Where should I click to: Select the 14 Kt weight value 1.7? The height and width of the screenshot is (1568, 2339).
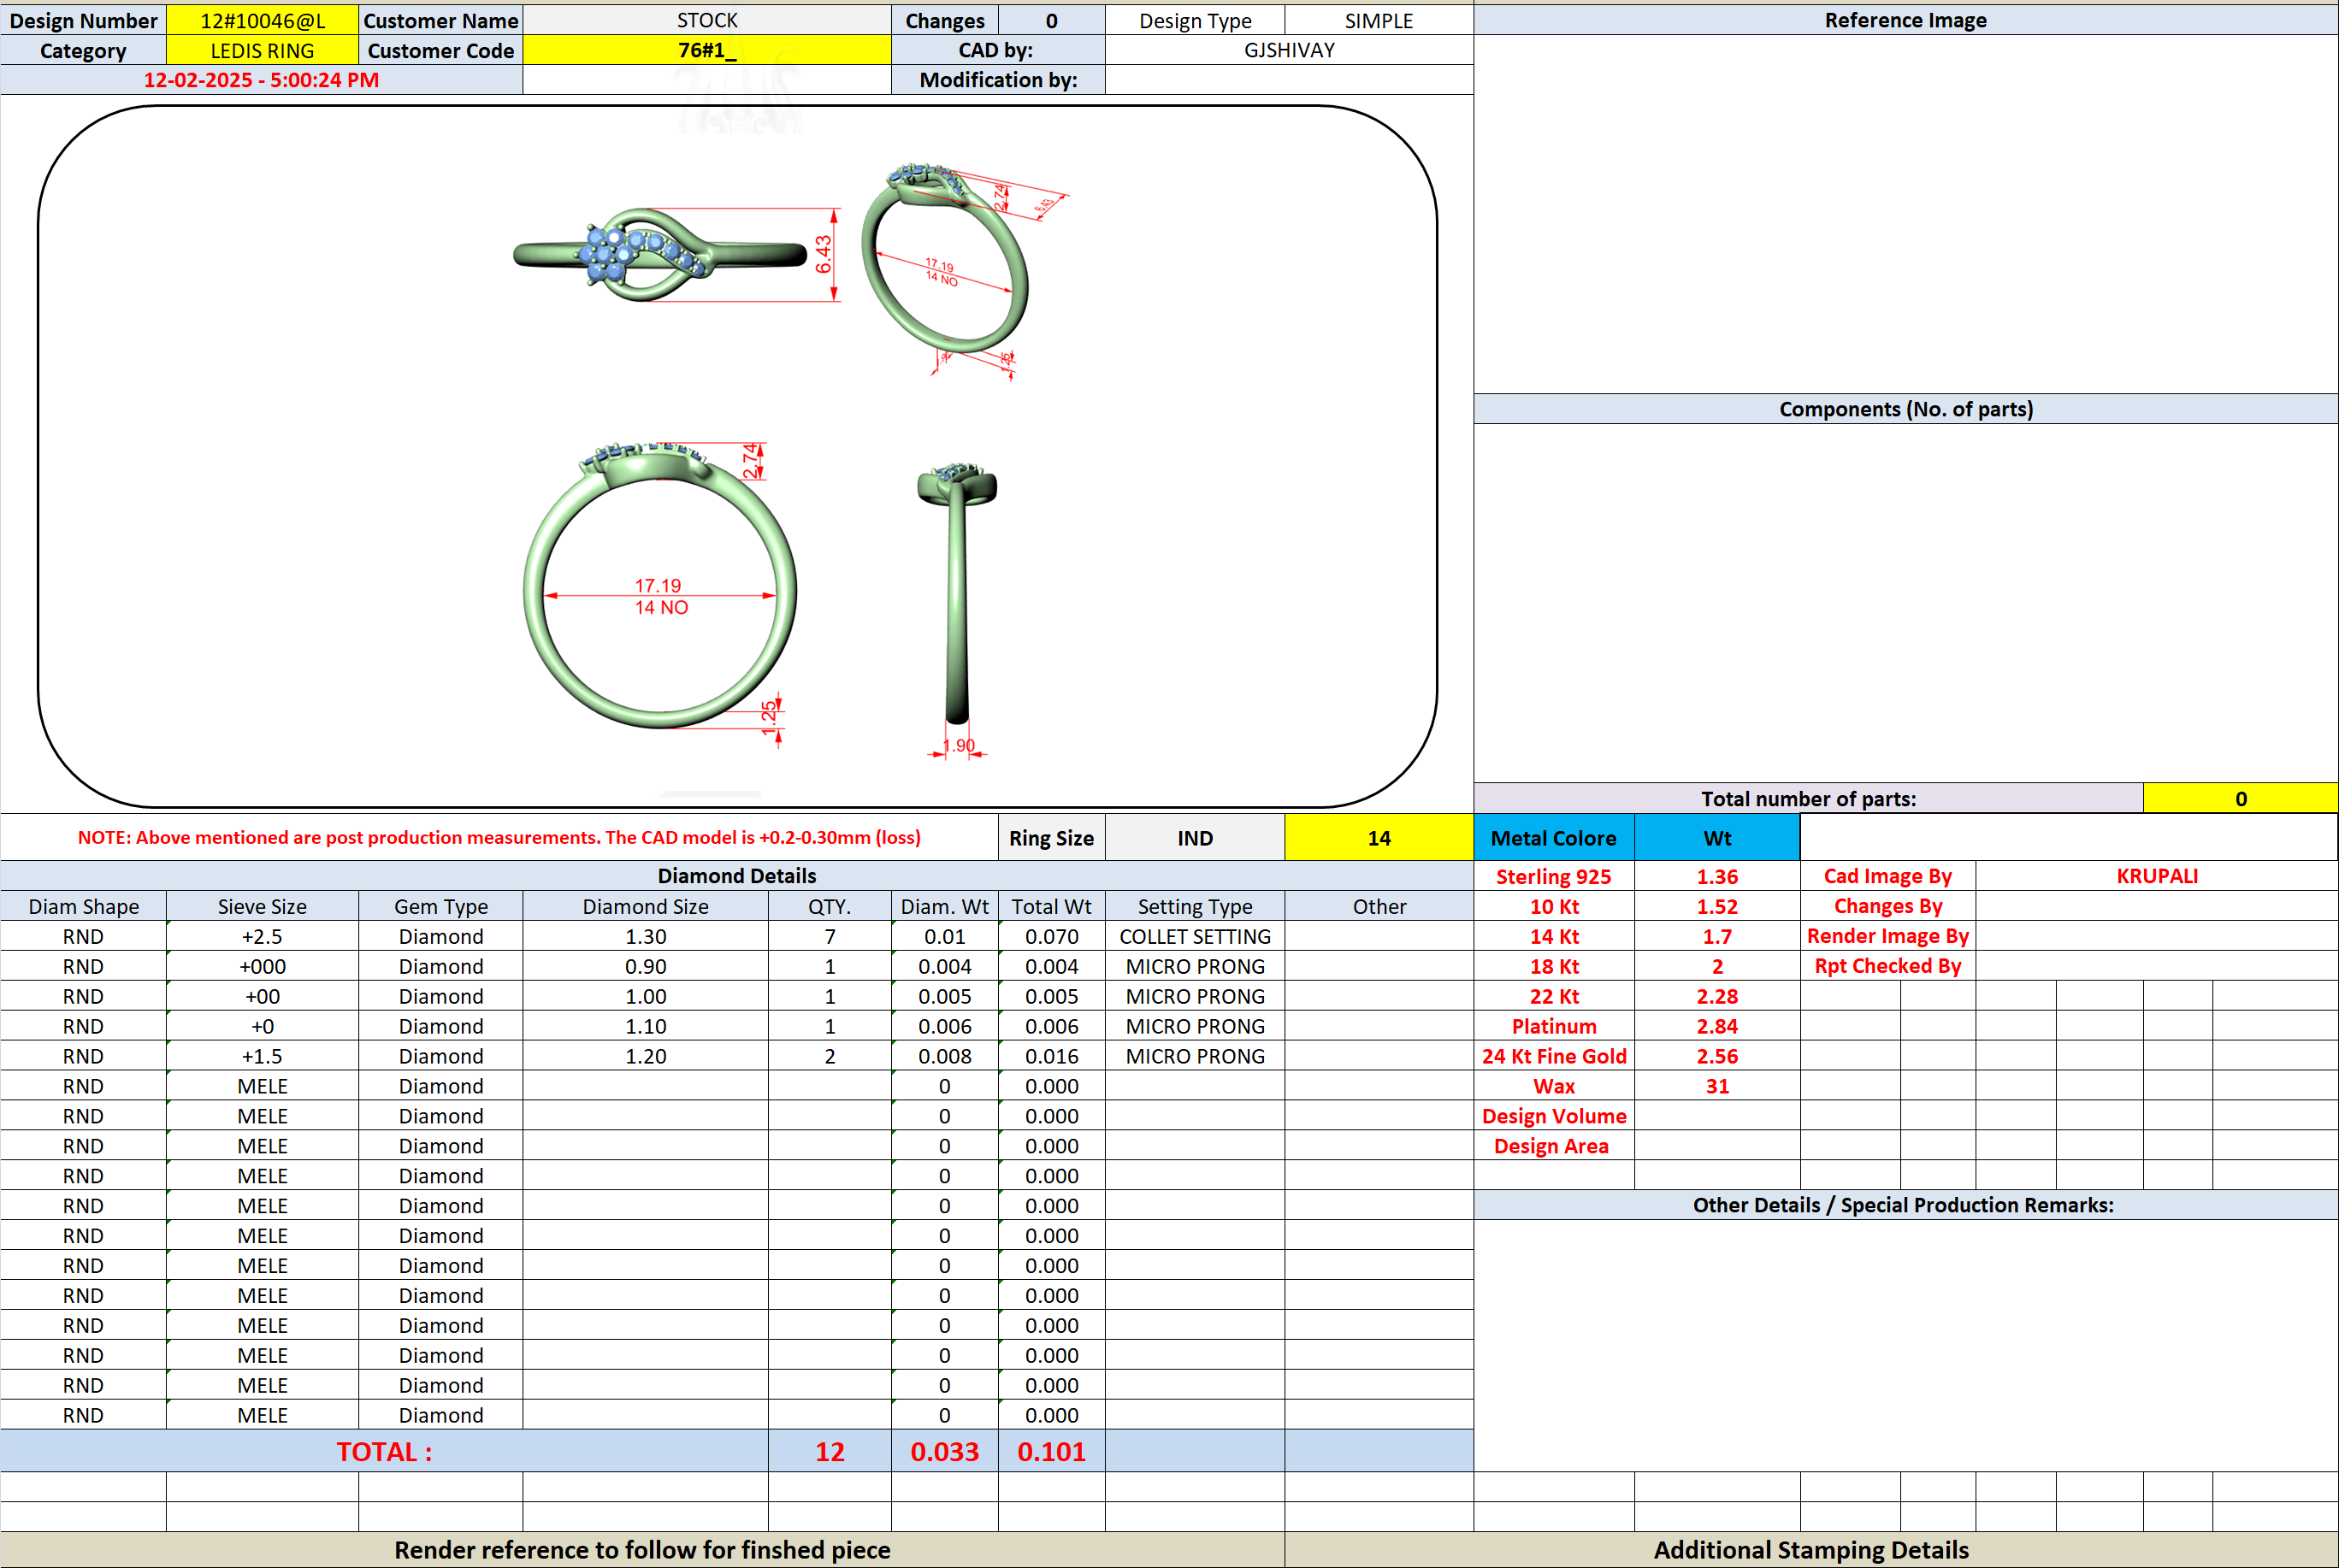1717,936
